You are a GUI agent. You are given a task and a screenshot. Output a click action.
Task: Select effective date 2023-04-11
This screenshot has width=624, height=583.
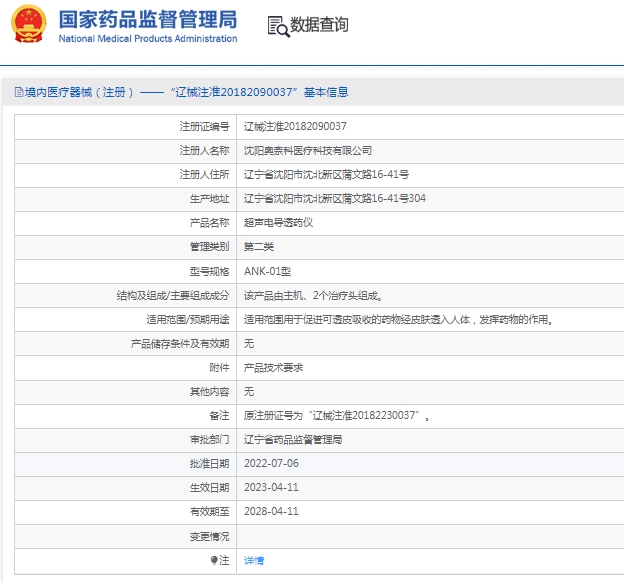click(271, 487)
